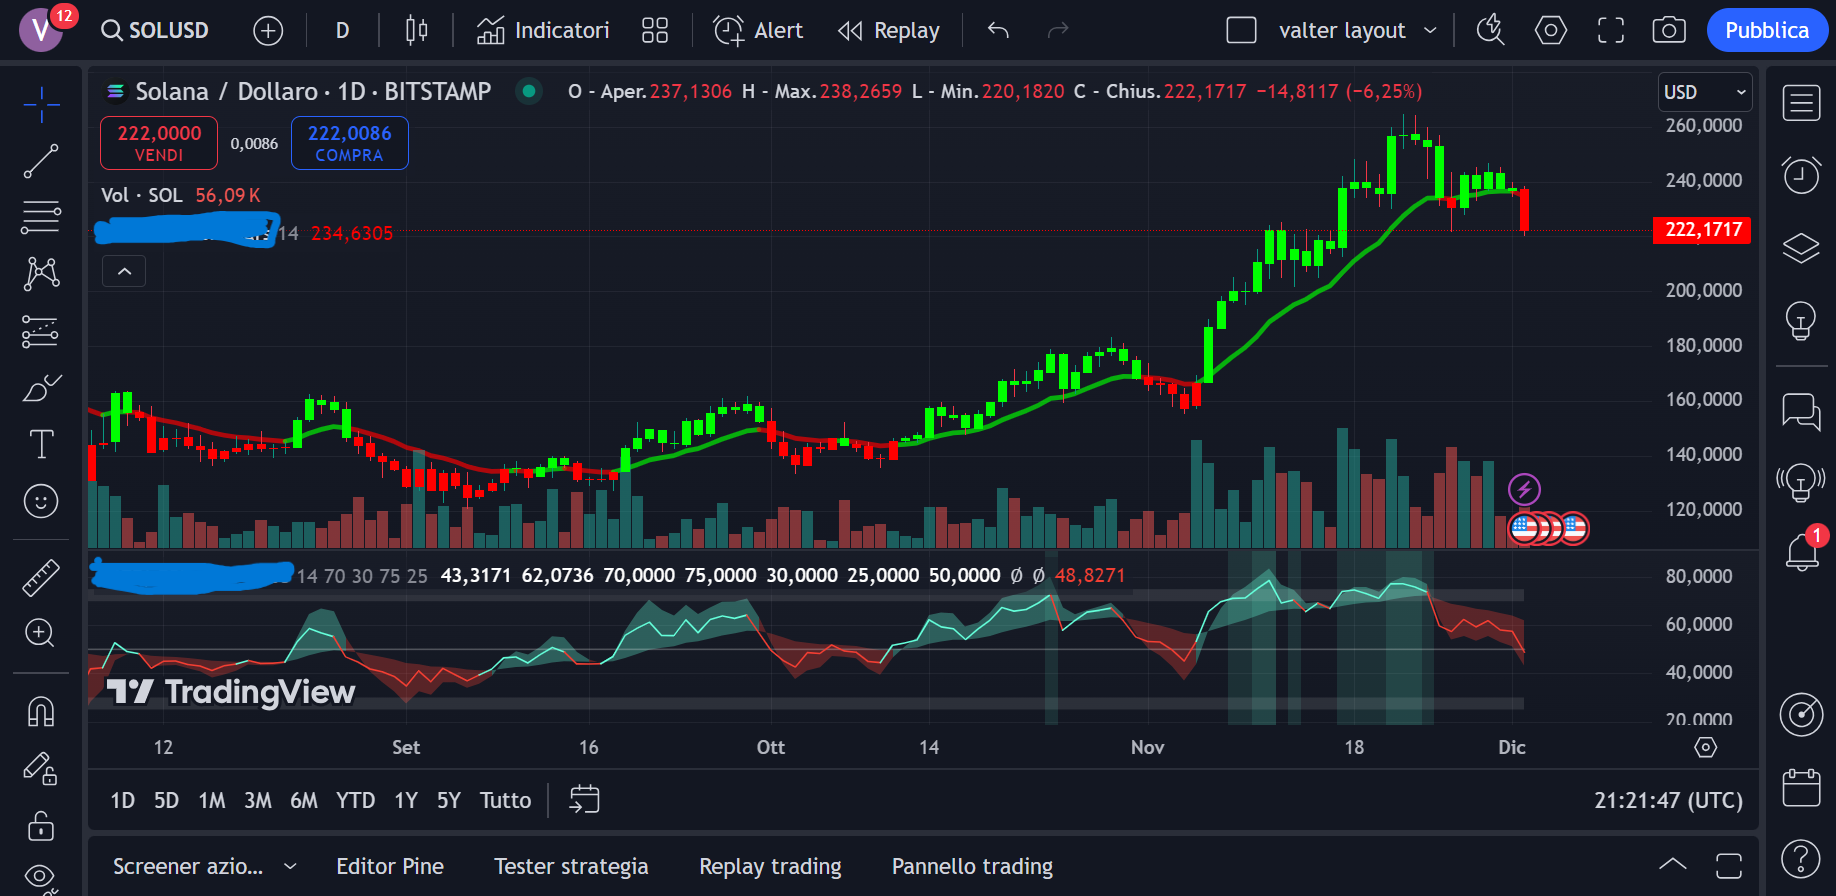Image resolution: width=1836 pixels, height=896 pixels.
Task: Toggle magnet mode for drawings
Action: pos(41,711)
